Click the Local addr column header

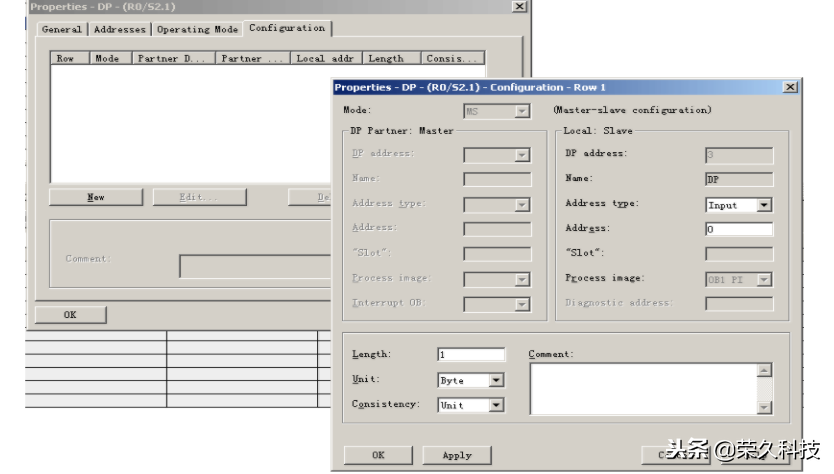tap(324, 59)
